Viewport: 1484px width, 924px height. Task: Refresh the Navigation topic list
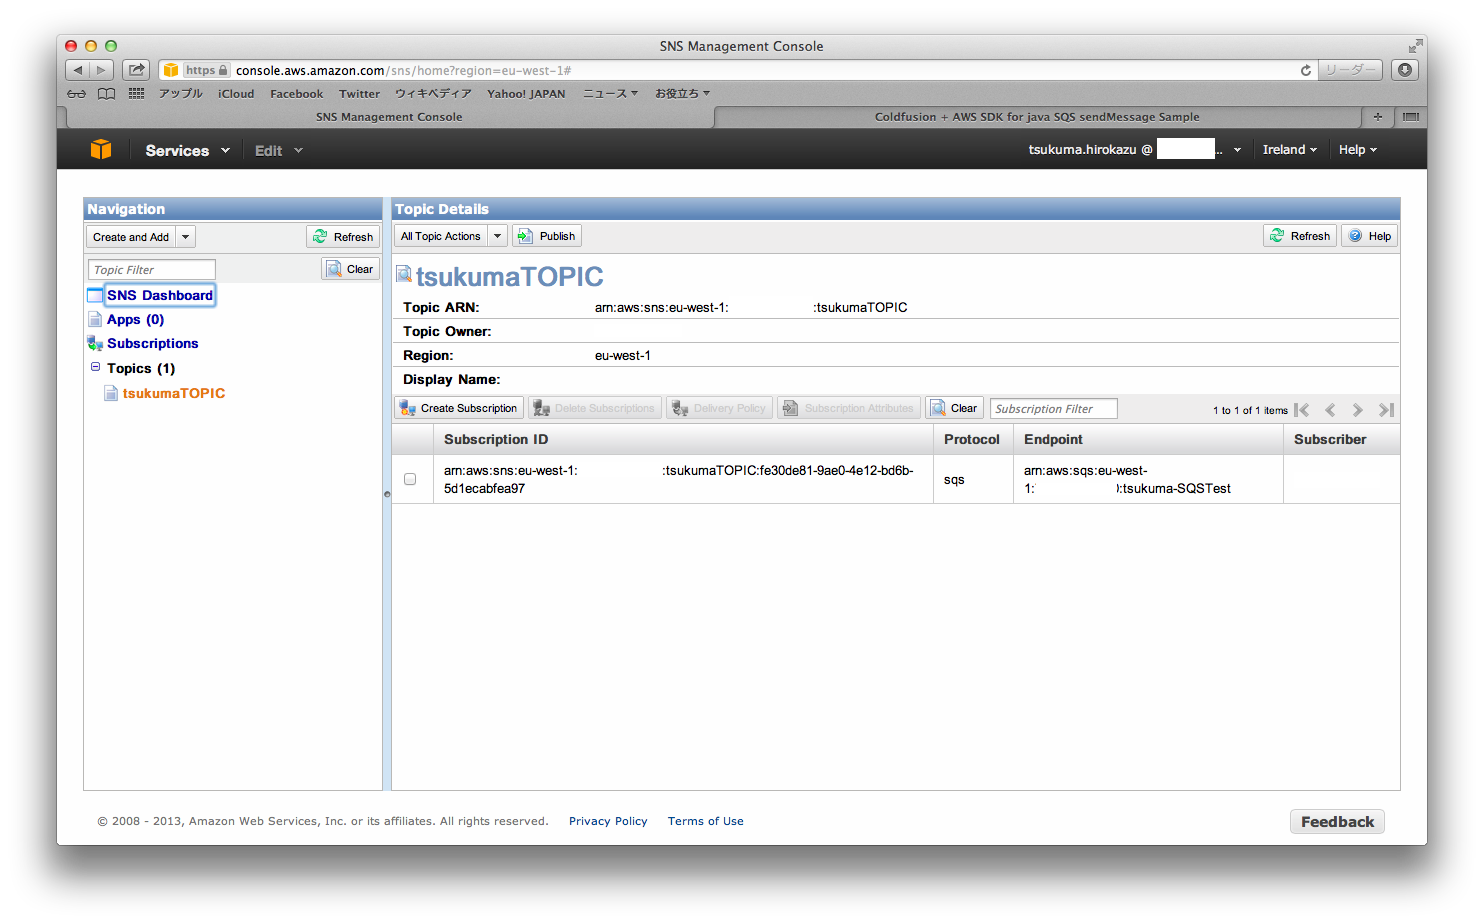click(343, 236)
